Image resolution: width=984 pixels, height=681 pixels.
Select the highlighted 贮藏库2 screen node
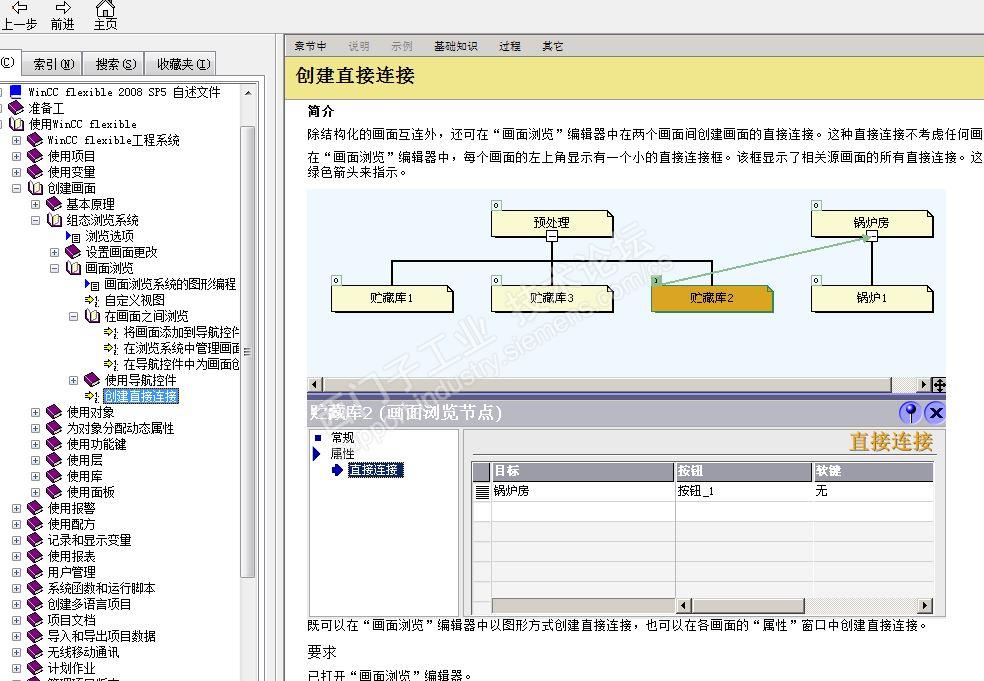(x=712, y=299)
